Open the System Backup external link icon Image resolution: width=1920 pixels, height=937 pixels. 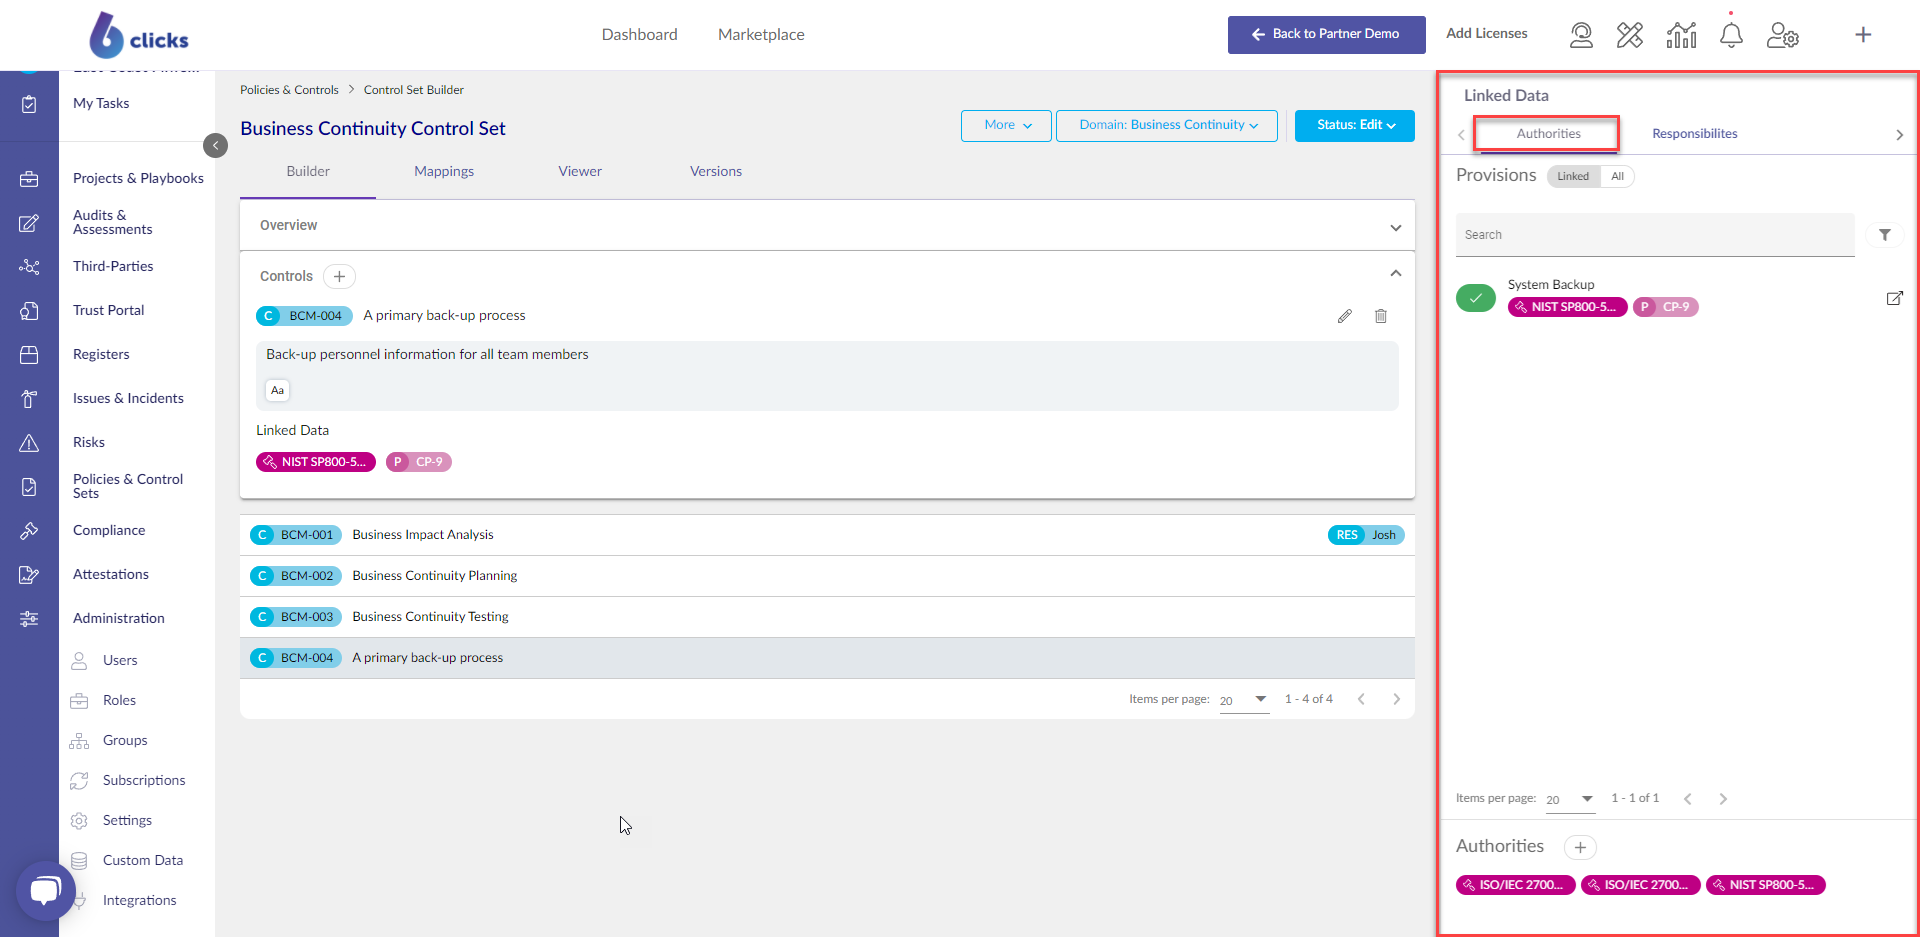pos(1894,298)
